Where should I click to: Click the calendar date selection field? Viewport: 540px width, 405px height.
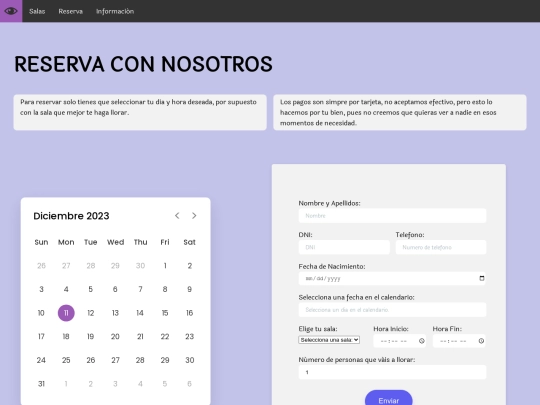tap(392, 310)
